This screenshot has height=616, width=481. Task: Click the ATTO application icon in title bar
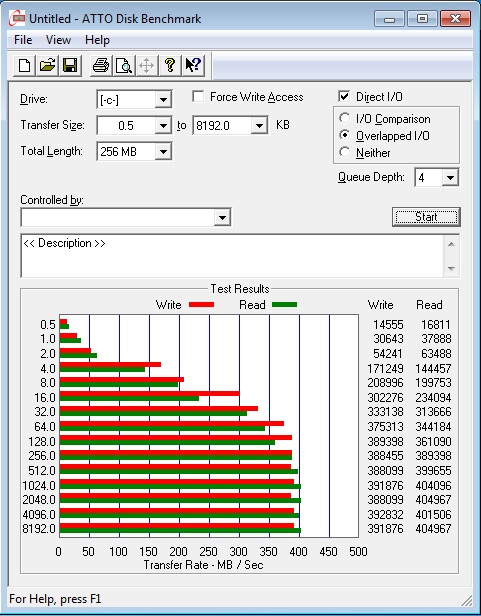[x=17, y=18]
